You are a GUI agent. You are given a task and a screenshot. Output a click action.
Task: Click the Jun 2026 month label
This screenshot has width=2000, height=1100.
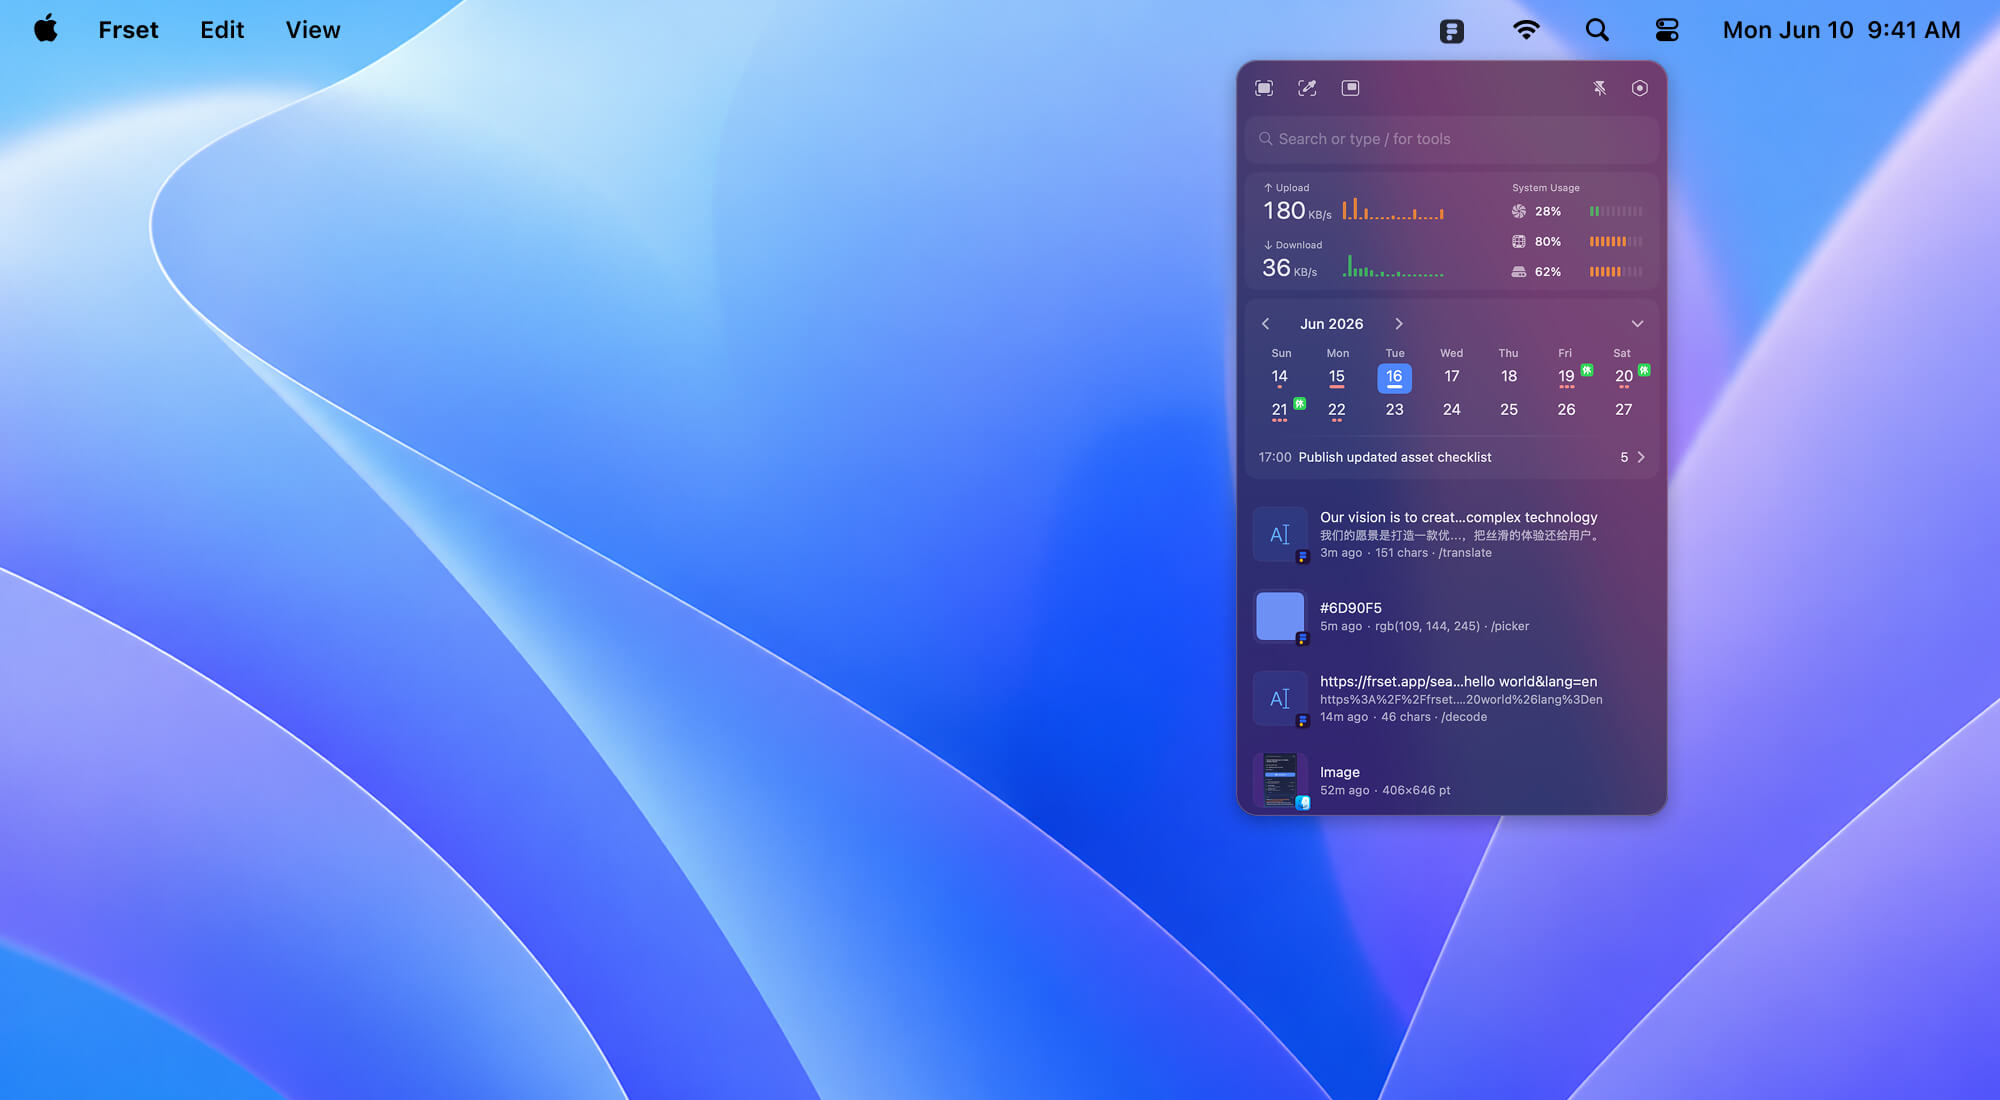point(1331,324)
